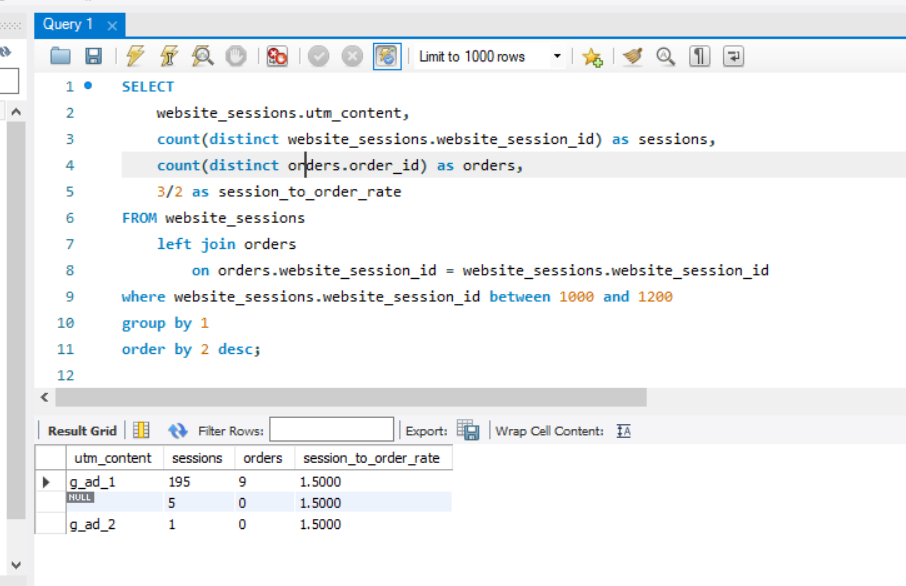Refresh results with blue arrows icon
Viewport: 906px width, 586px height.
[x=177, y=431]
